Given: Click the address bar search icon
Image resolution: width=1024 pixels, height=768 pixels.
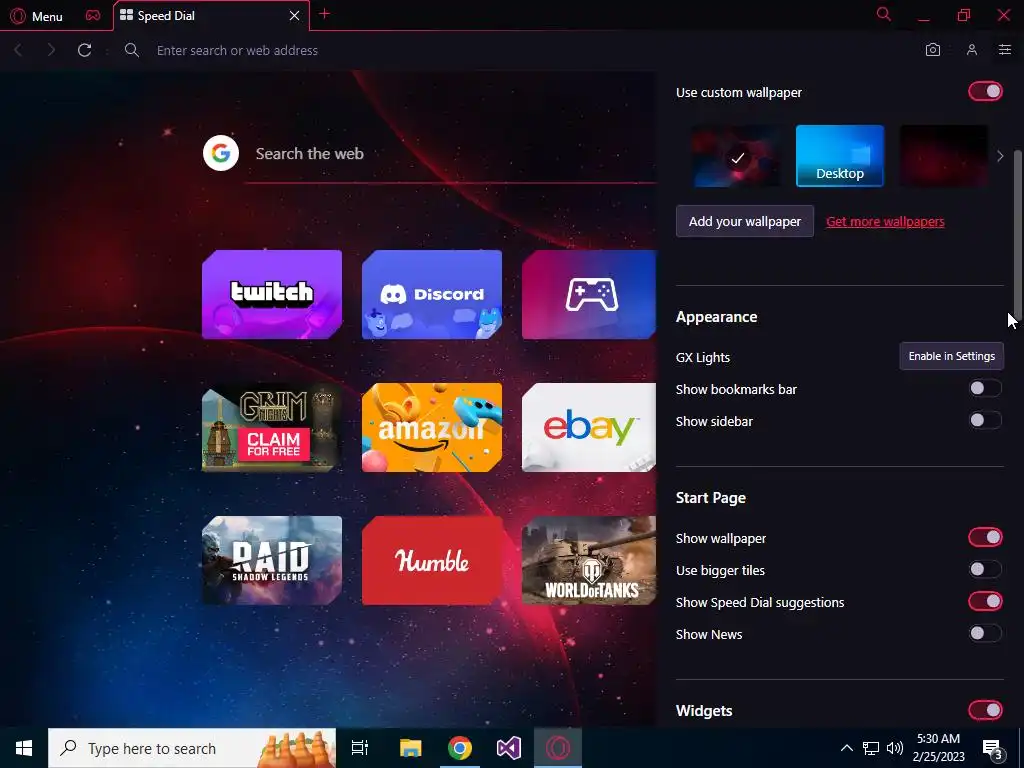Looking at the screenshot, I should pos(131,50).
